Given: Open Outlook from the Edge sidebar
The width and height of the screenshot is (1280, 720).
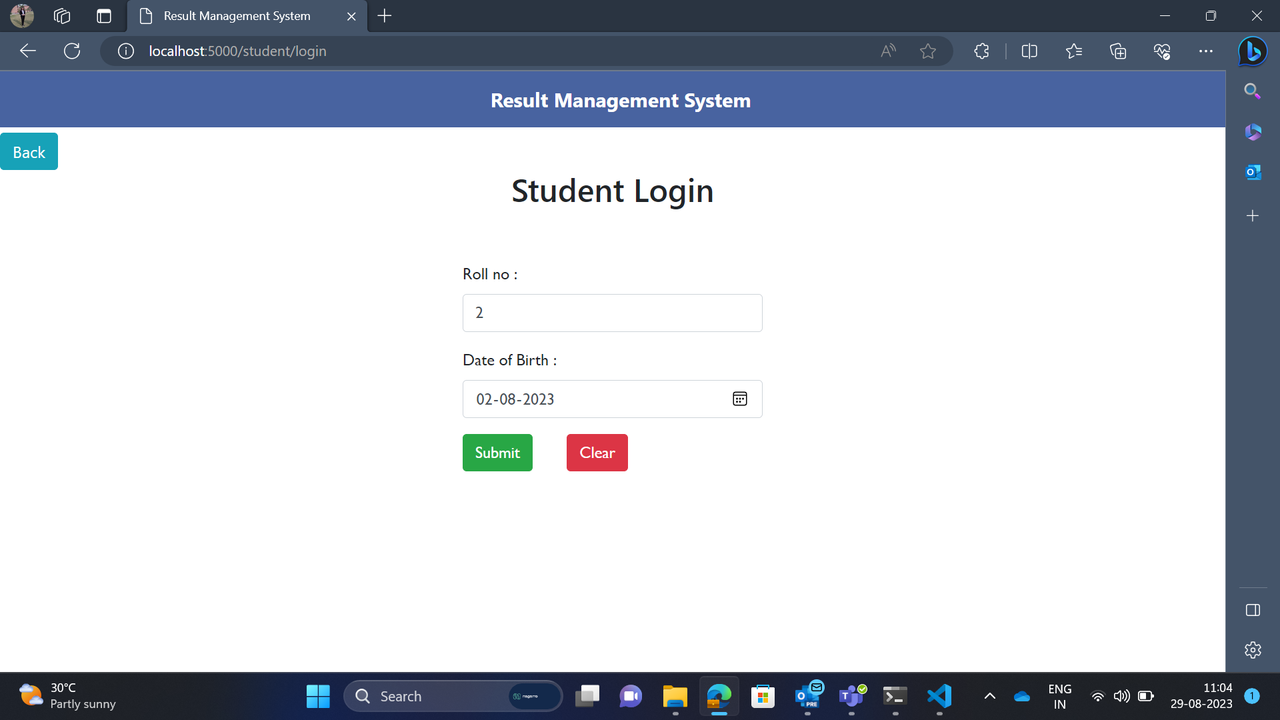Looking at the screenshot, I should (1252, 171).
